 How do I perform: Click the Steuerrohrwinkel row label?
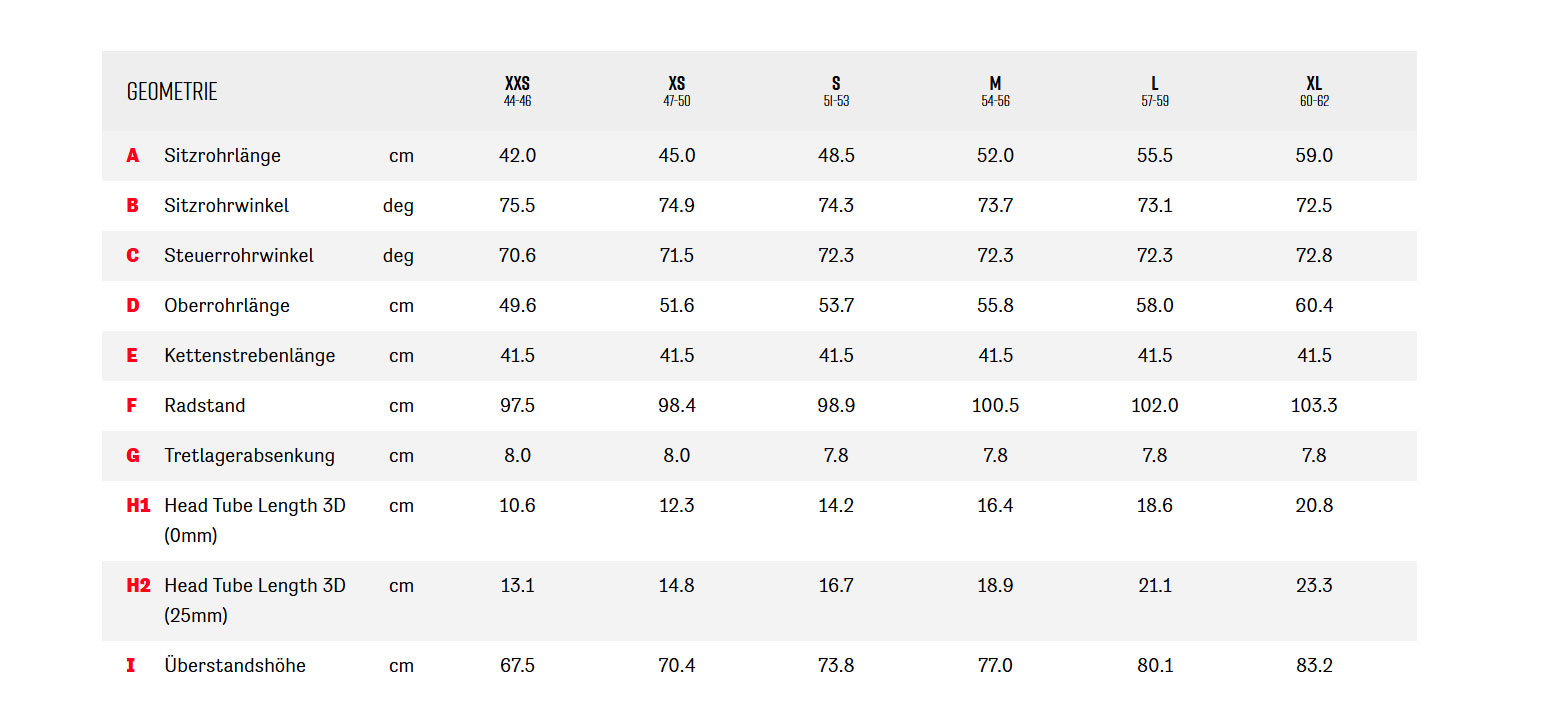pyautogui.click(x=239, y=256)
